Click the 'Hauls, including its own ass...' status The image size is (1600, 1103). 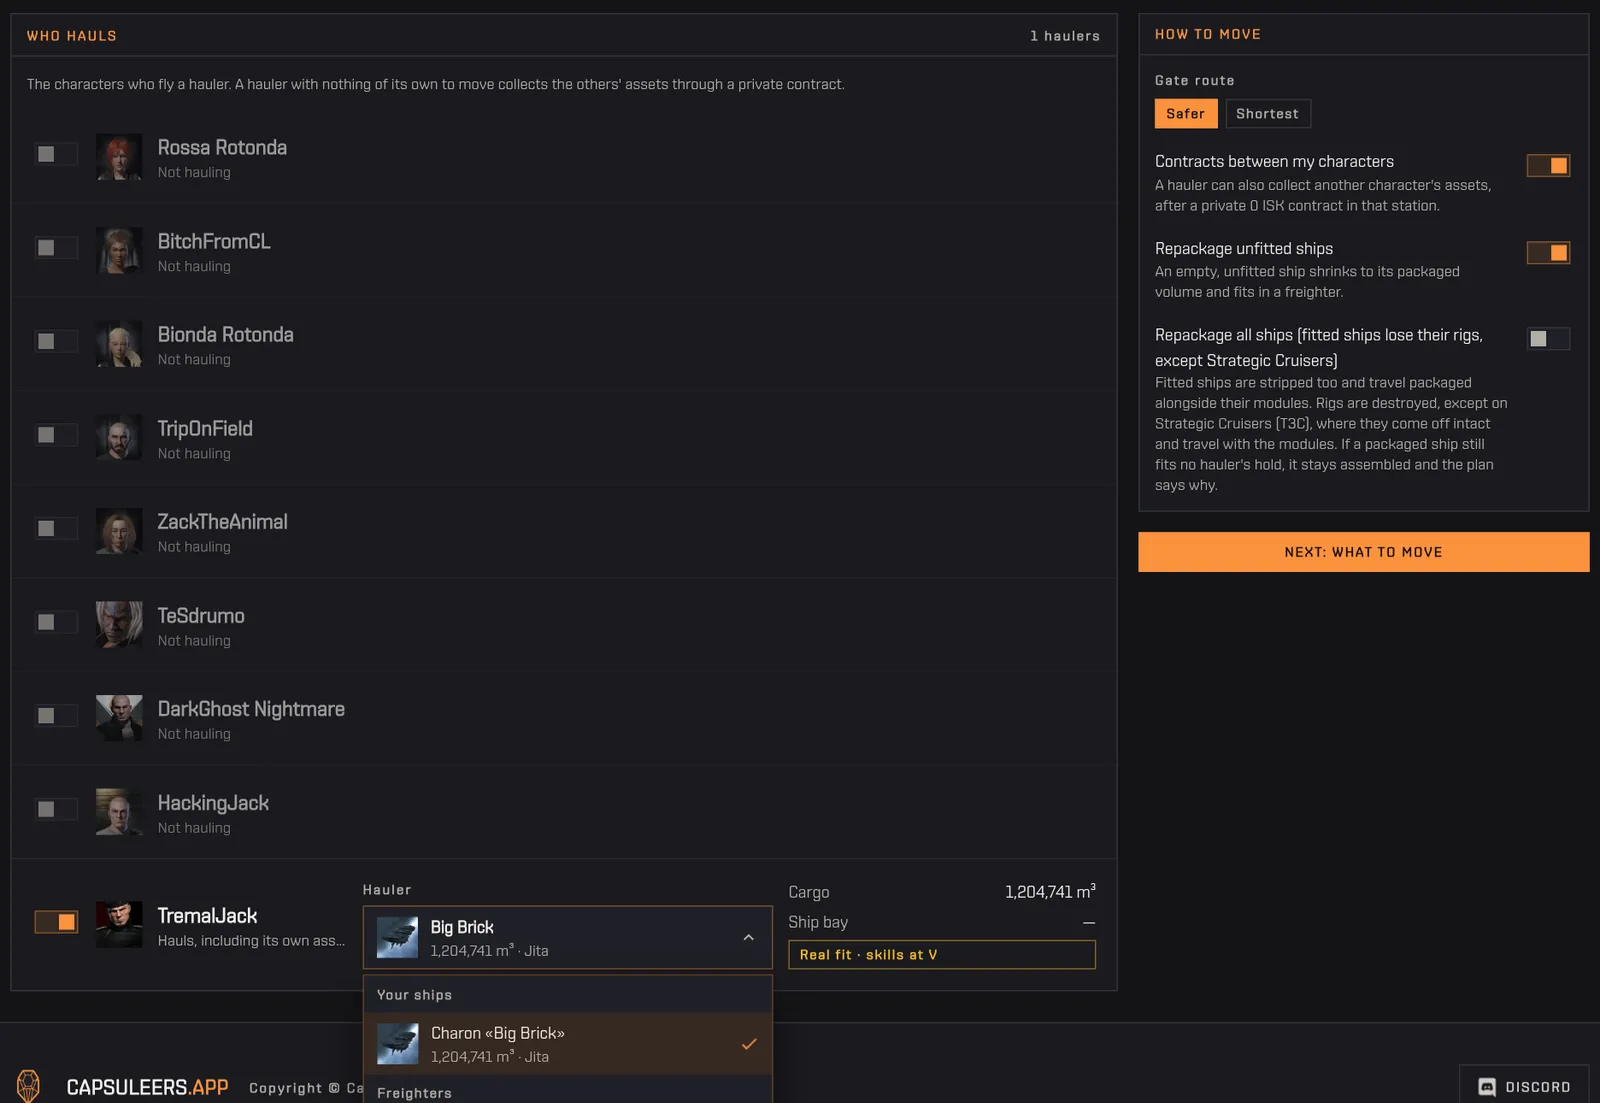pyautogui.click(x=251, y=941)
